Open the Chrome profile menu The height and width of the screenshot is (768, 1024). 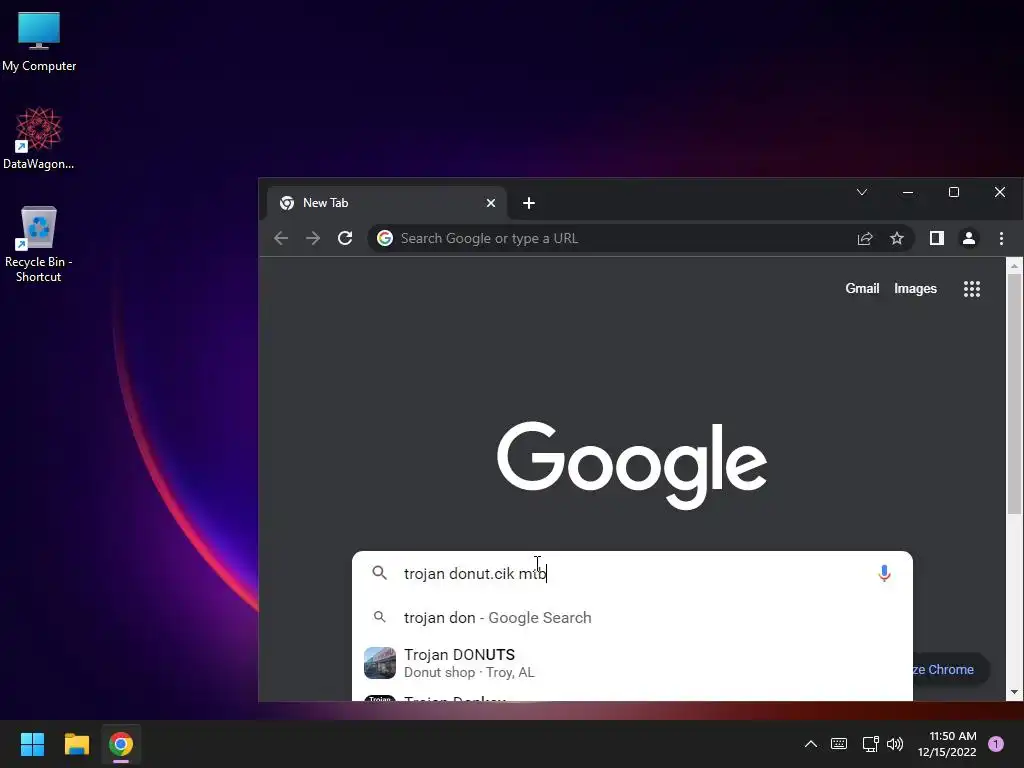[x=969, y=238]
